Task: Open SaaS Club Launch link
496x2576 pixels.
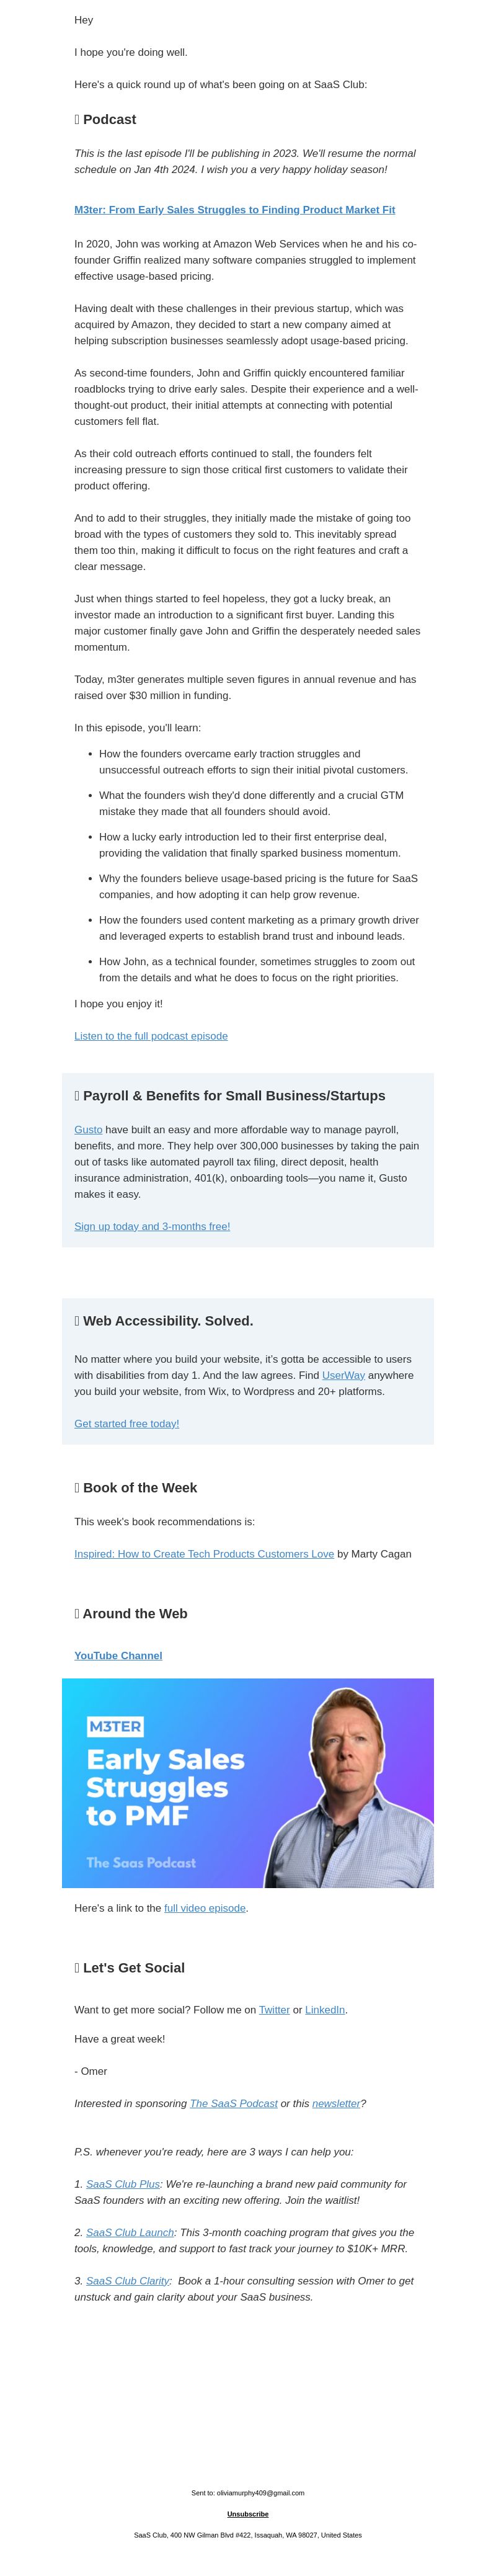Action: (130, 2233)
